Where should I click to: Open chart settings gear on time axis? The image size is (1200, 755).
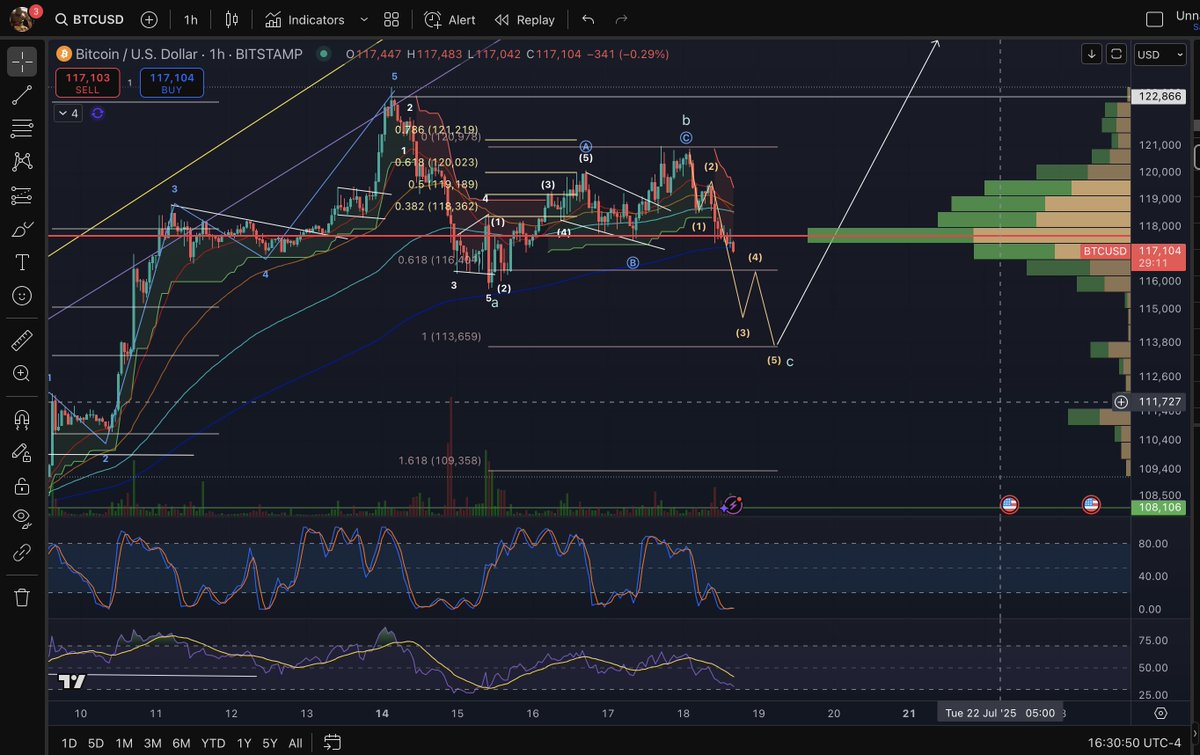[x=1161, y=713]
